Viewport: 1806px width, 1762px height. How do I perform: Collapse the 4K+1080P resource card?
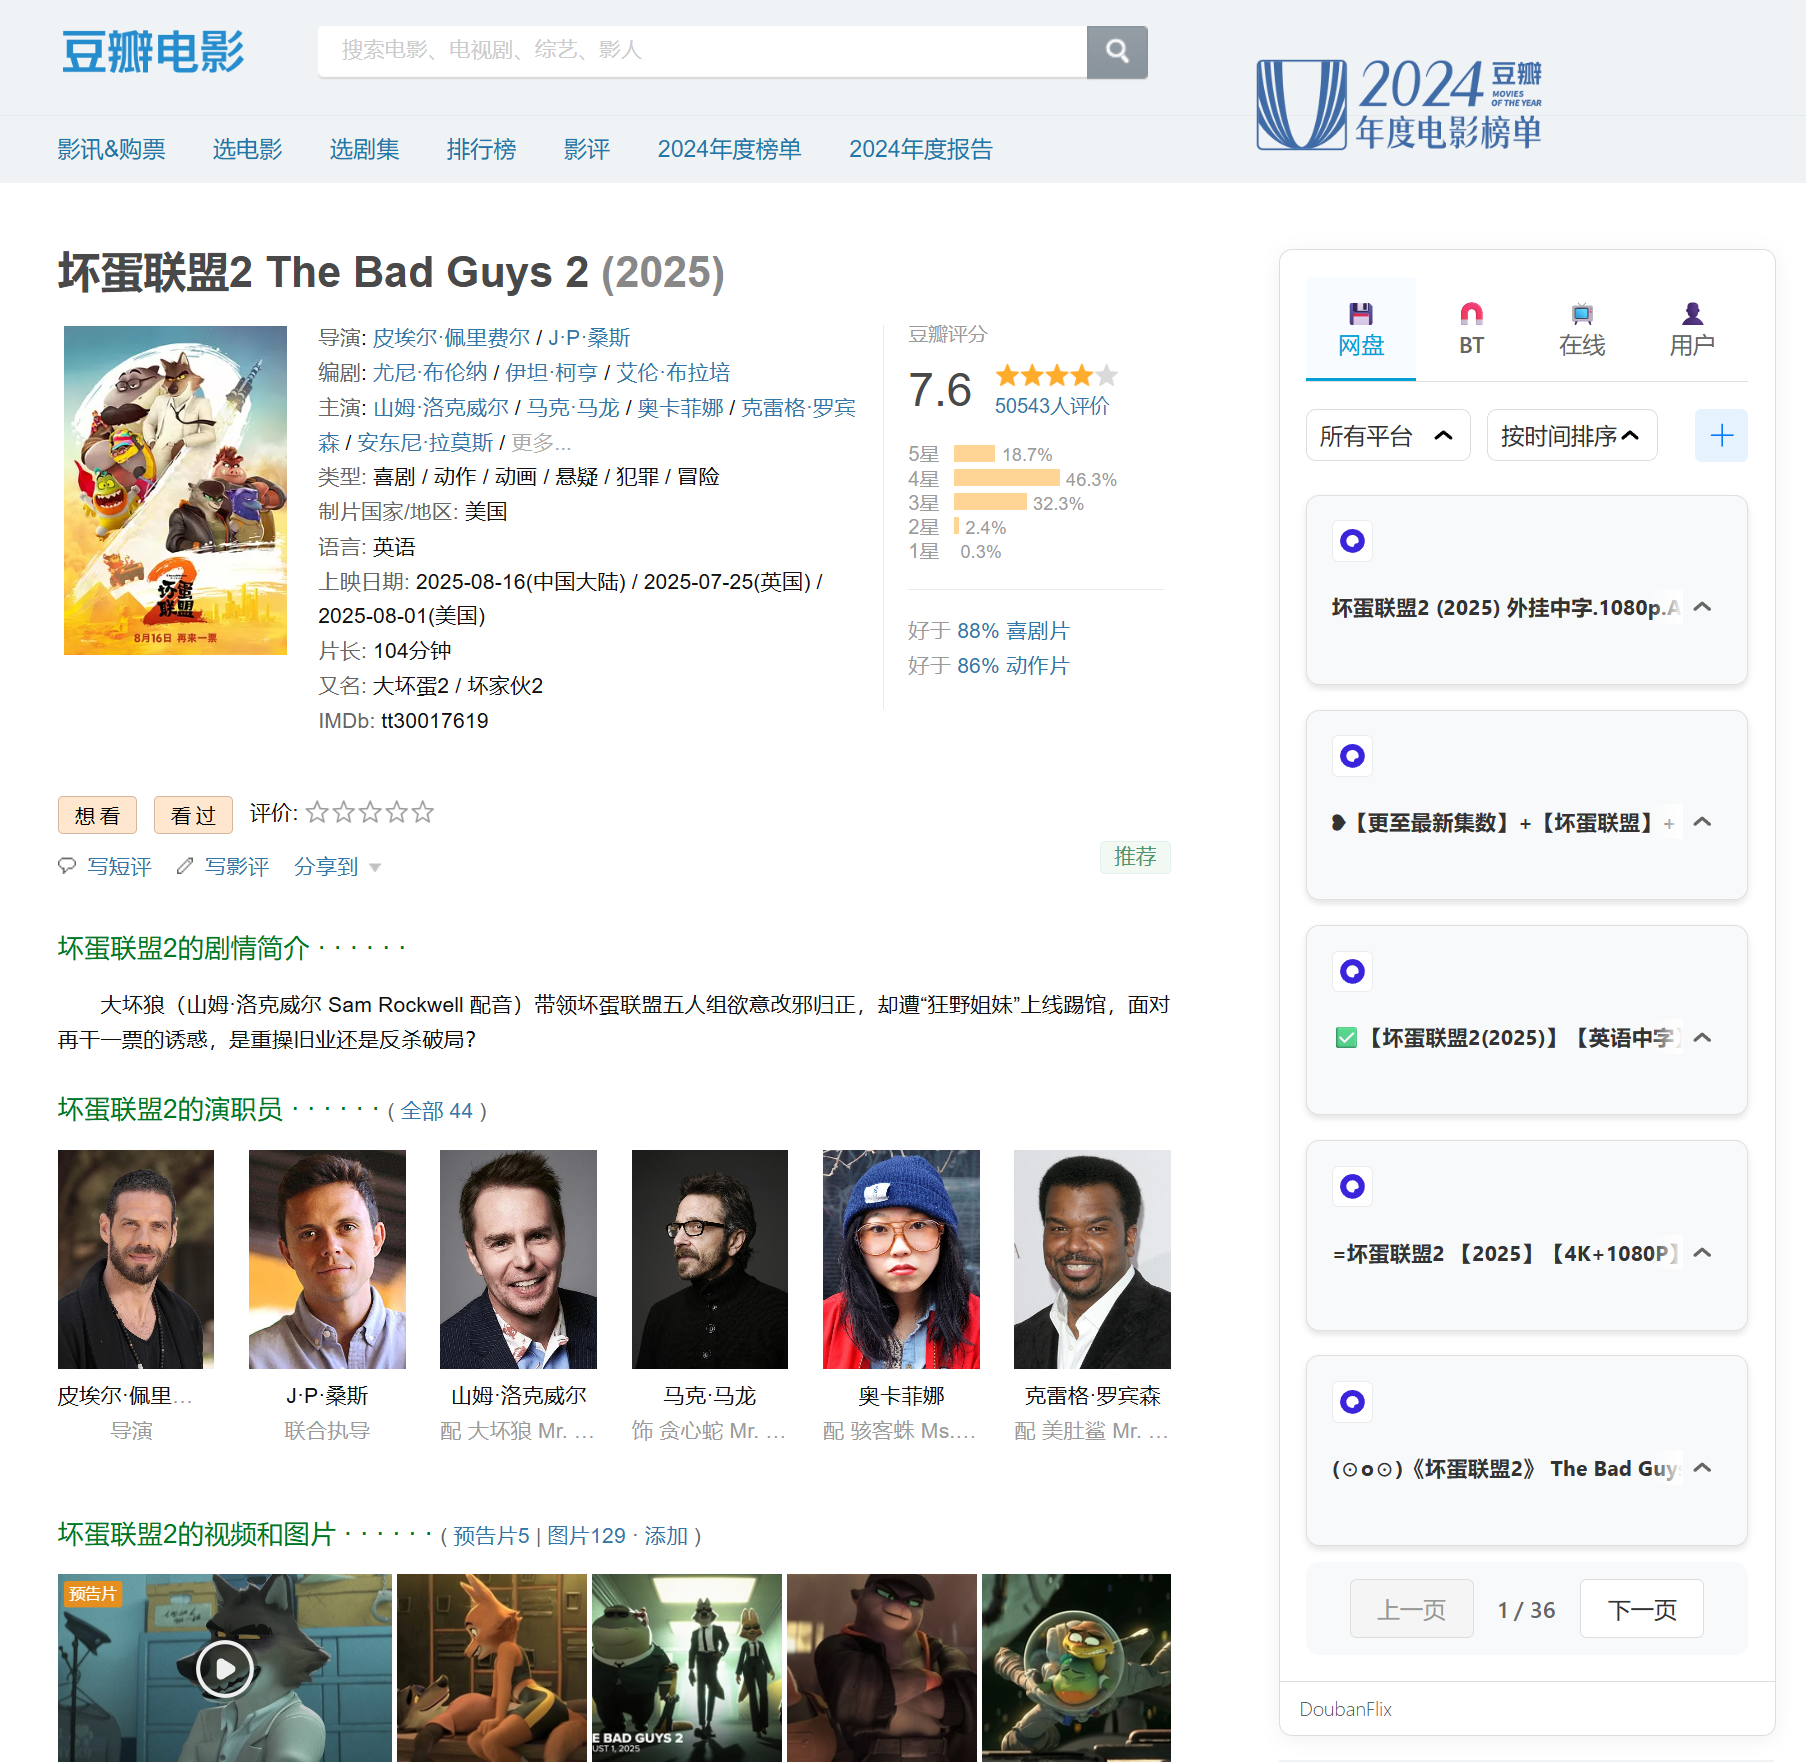tap(1703, 1253)
